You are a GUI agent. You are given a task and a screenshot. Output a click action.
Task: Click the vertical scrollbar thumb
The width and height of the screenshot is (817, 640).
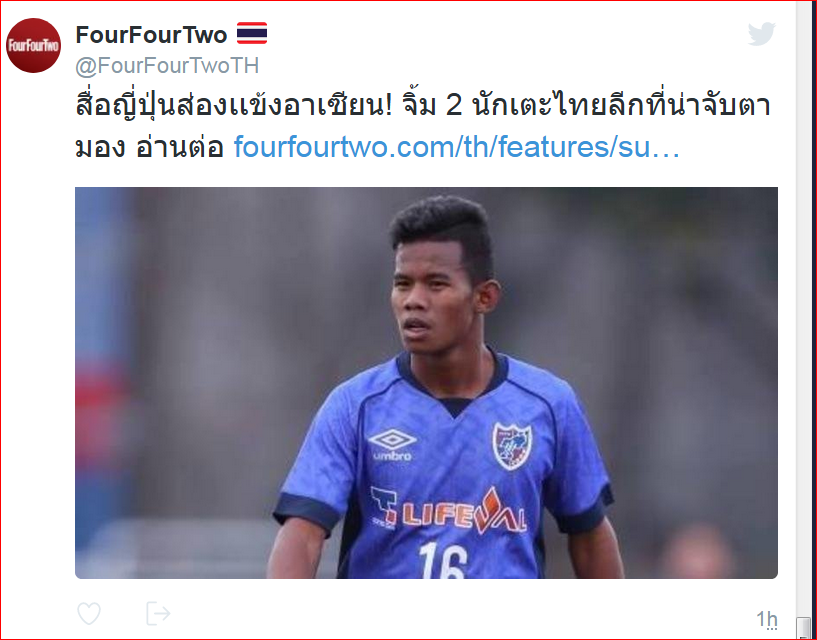coord(803,627)
